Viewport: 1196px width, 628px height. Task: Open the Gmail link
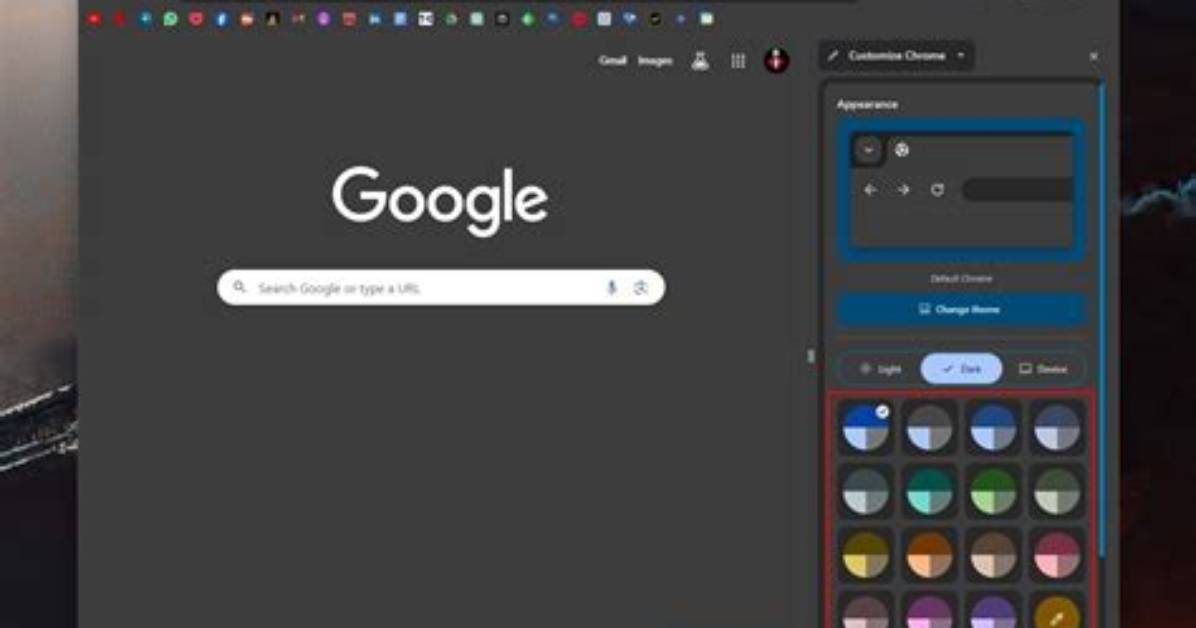[612, 60]
